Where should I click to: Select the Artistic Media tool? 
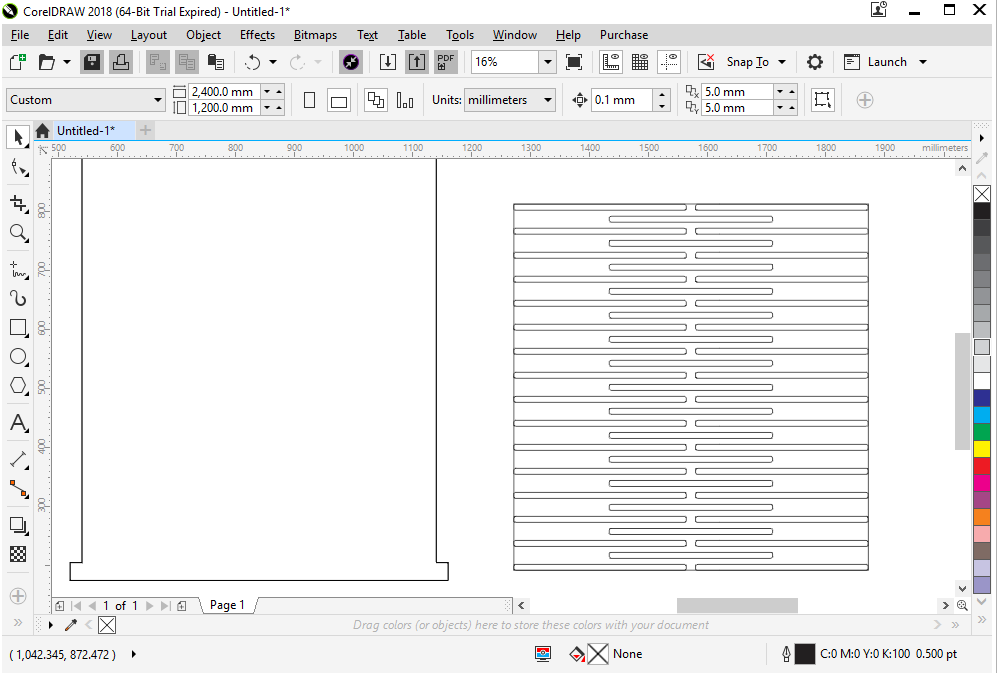18,298
